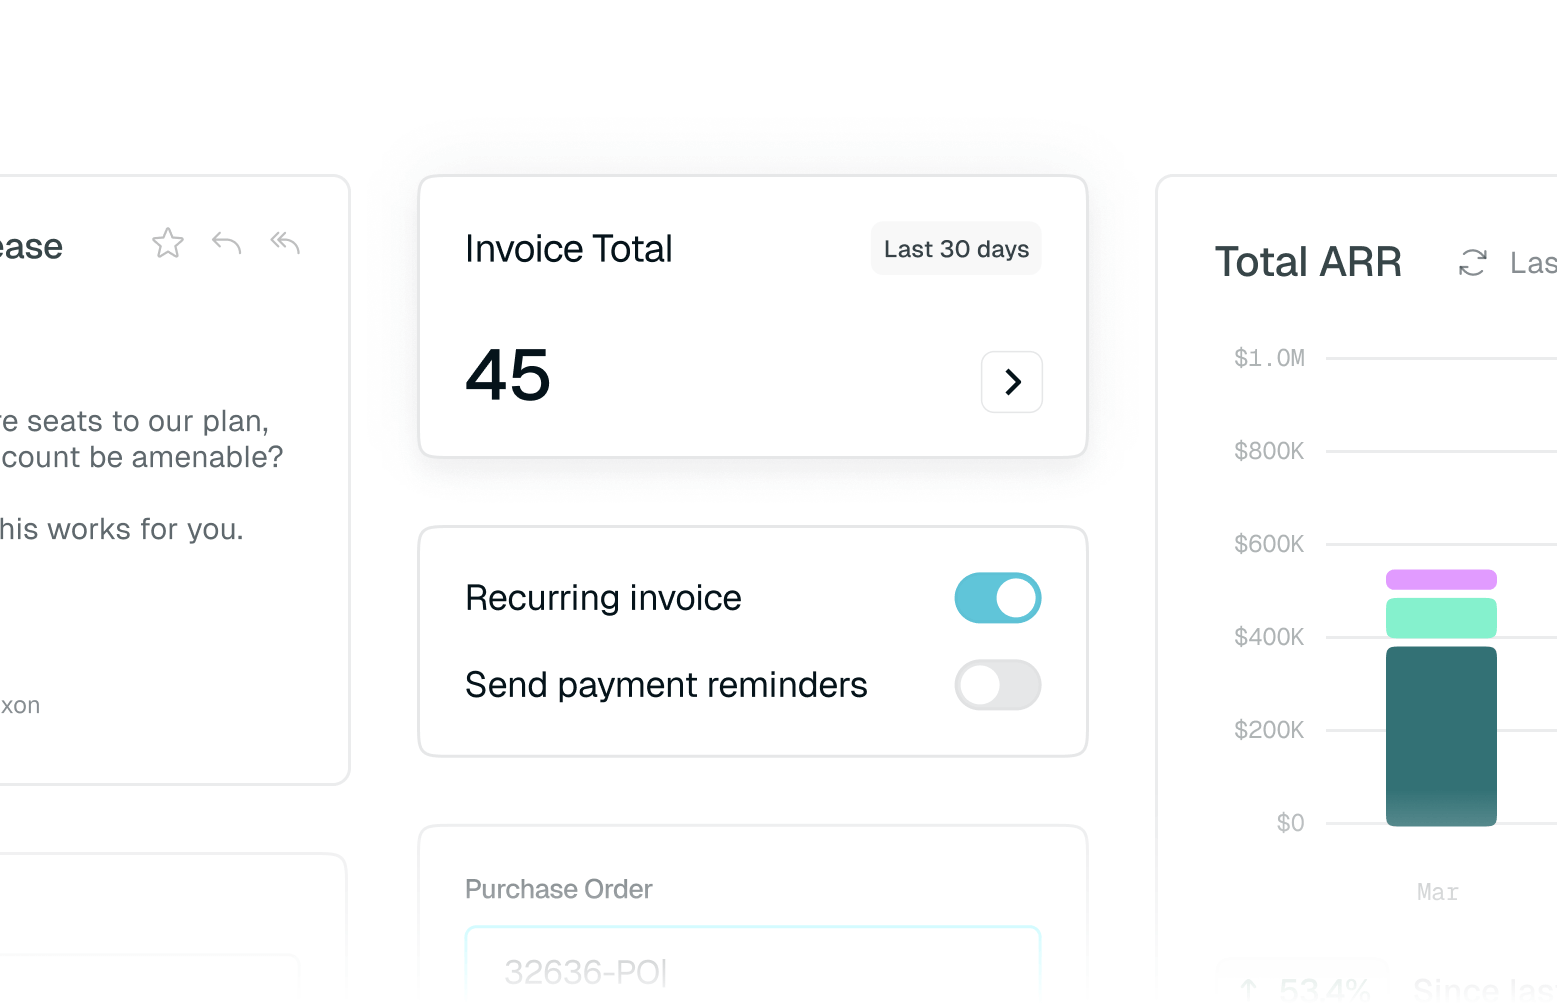Open the Last 30 days selector

click(956, 249)
